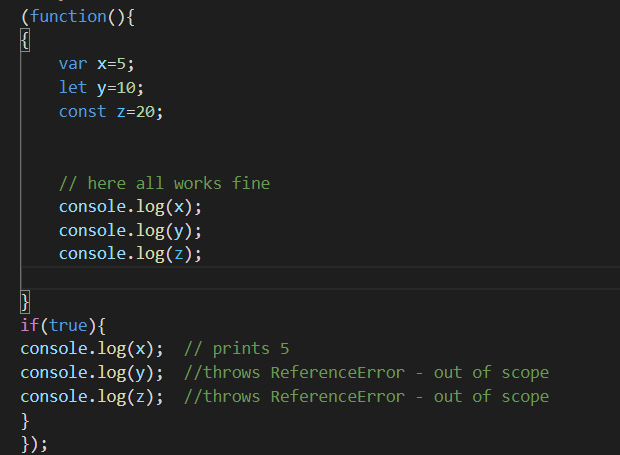
Task: Click the indented 'console.log(y);' inside block
Action: click(x=130, y=231)
